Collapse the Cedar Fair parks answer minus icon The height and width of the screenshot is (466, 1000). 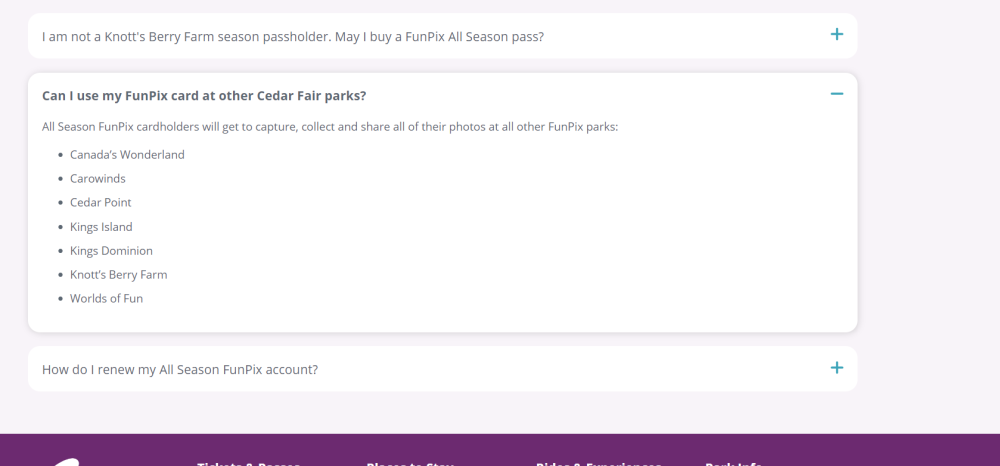pos(837,94)
